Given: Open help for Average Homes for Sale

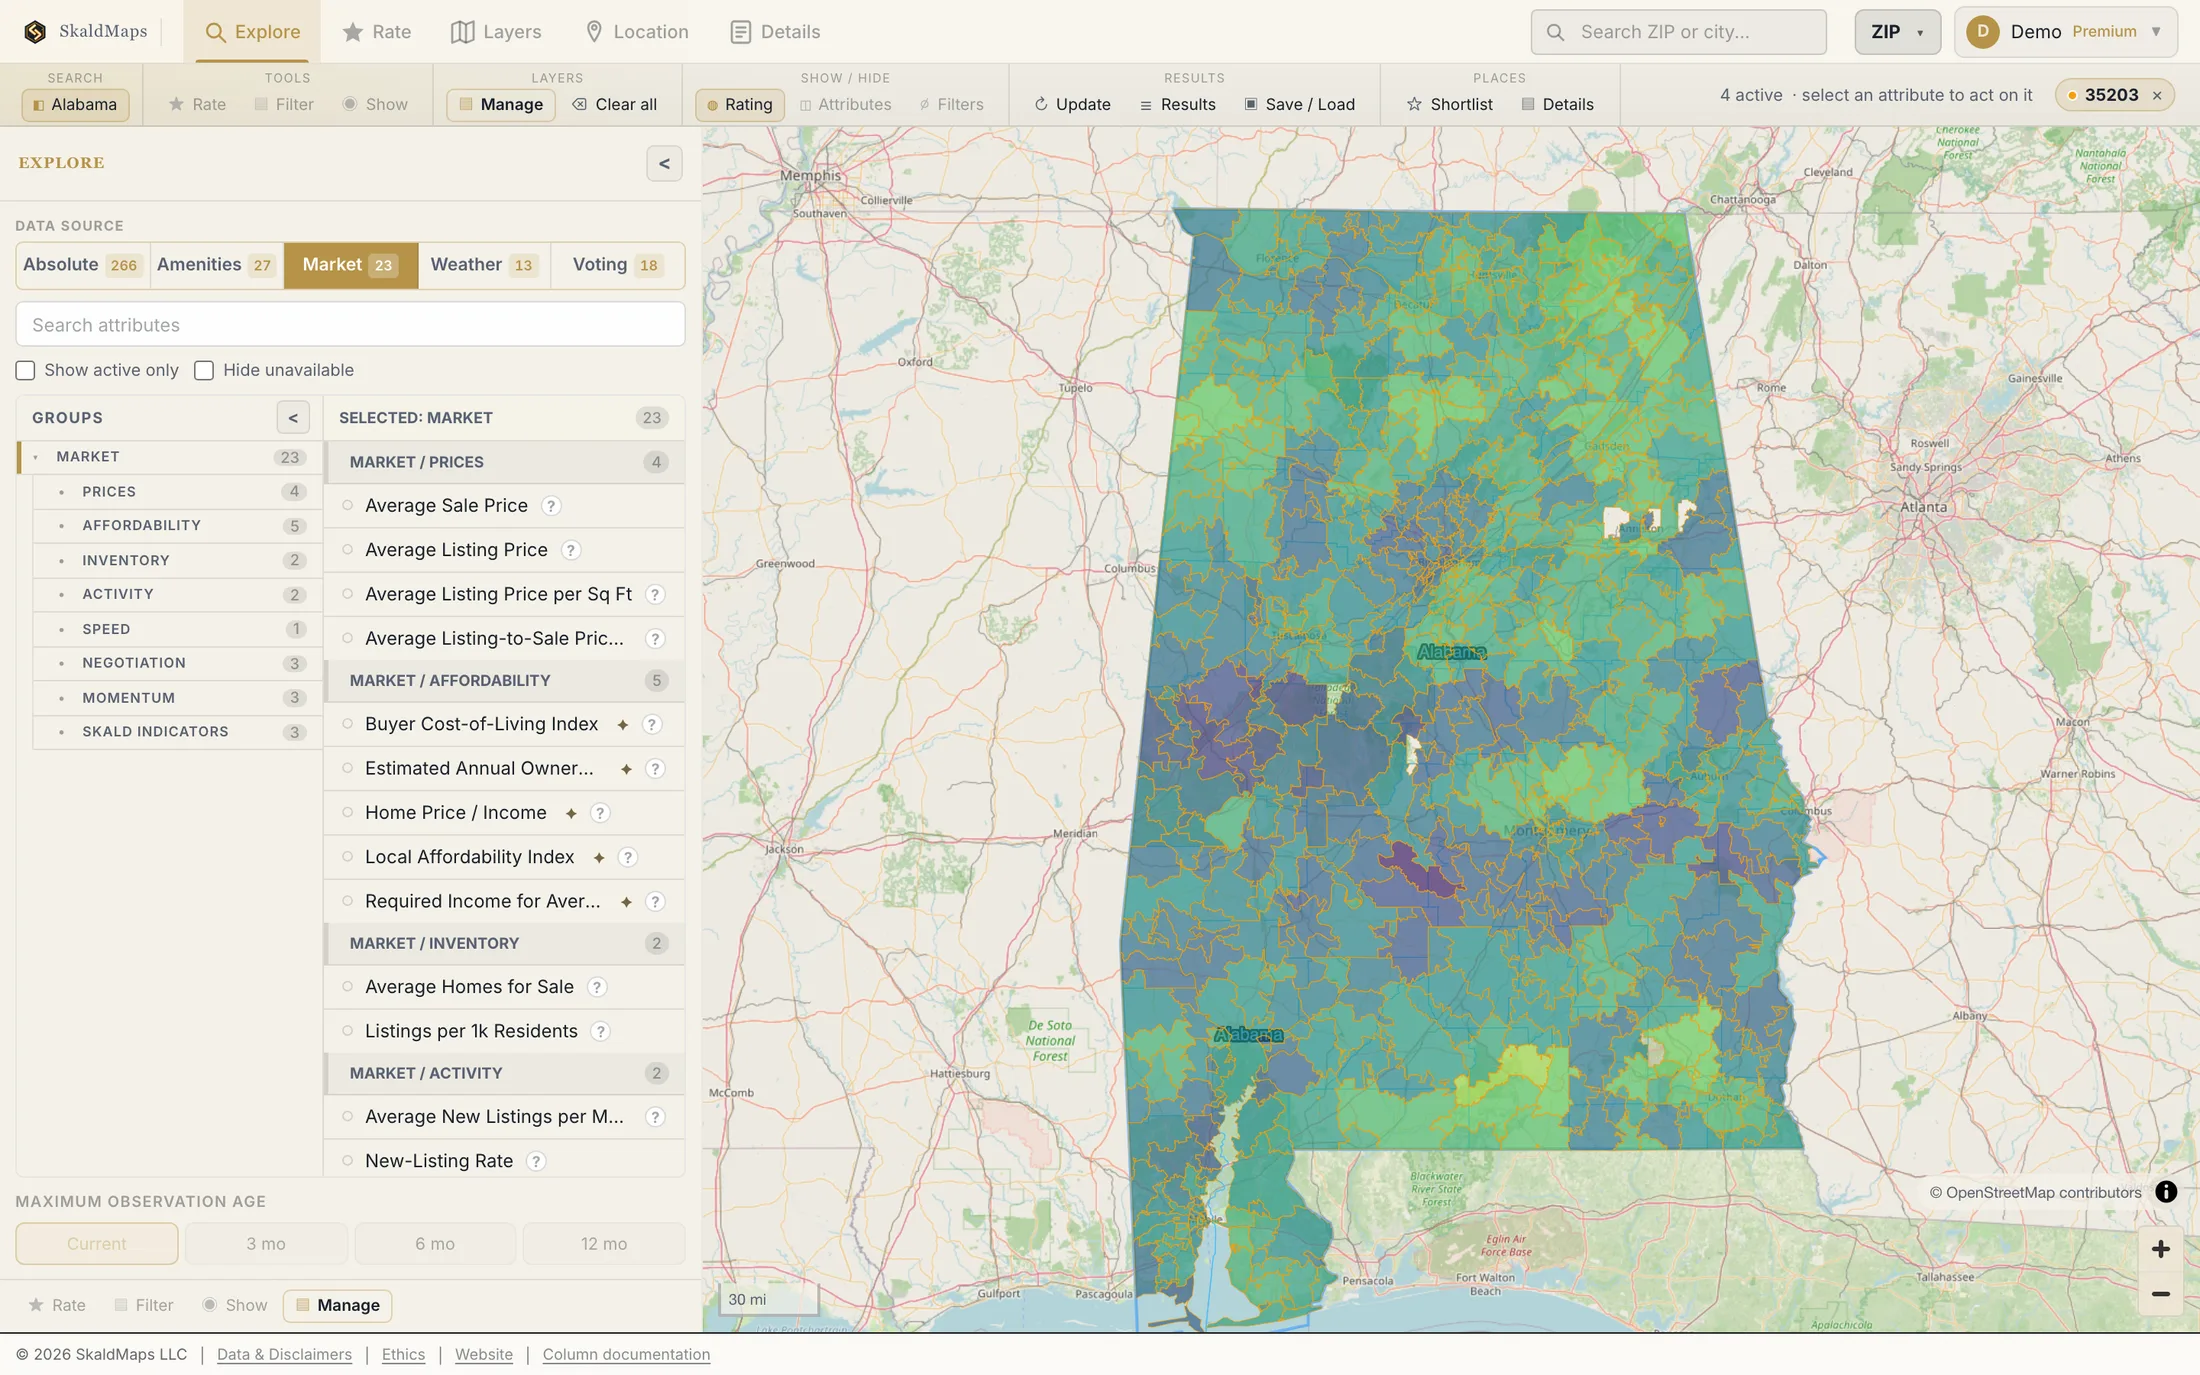Looking at the screenshot, I should click(x=597, y=987).
